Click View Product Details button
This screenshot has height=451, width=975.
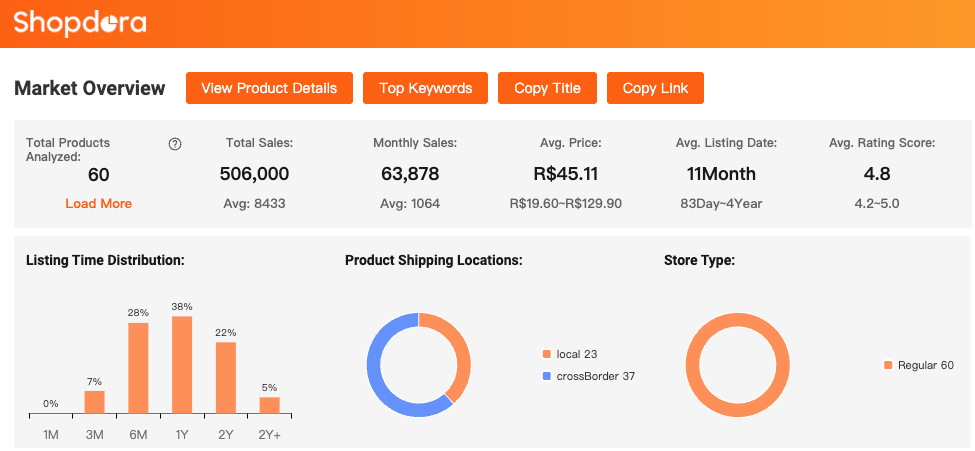(x=269, y=88)
